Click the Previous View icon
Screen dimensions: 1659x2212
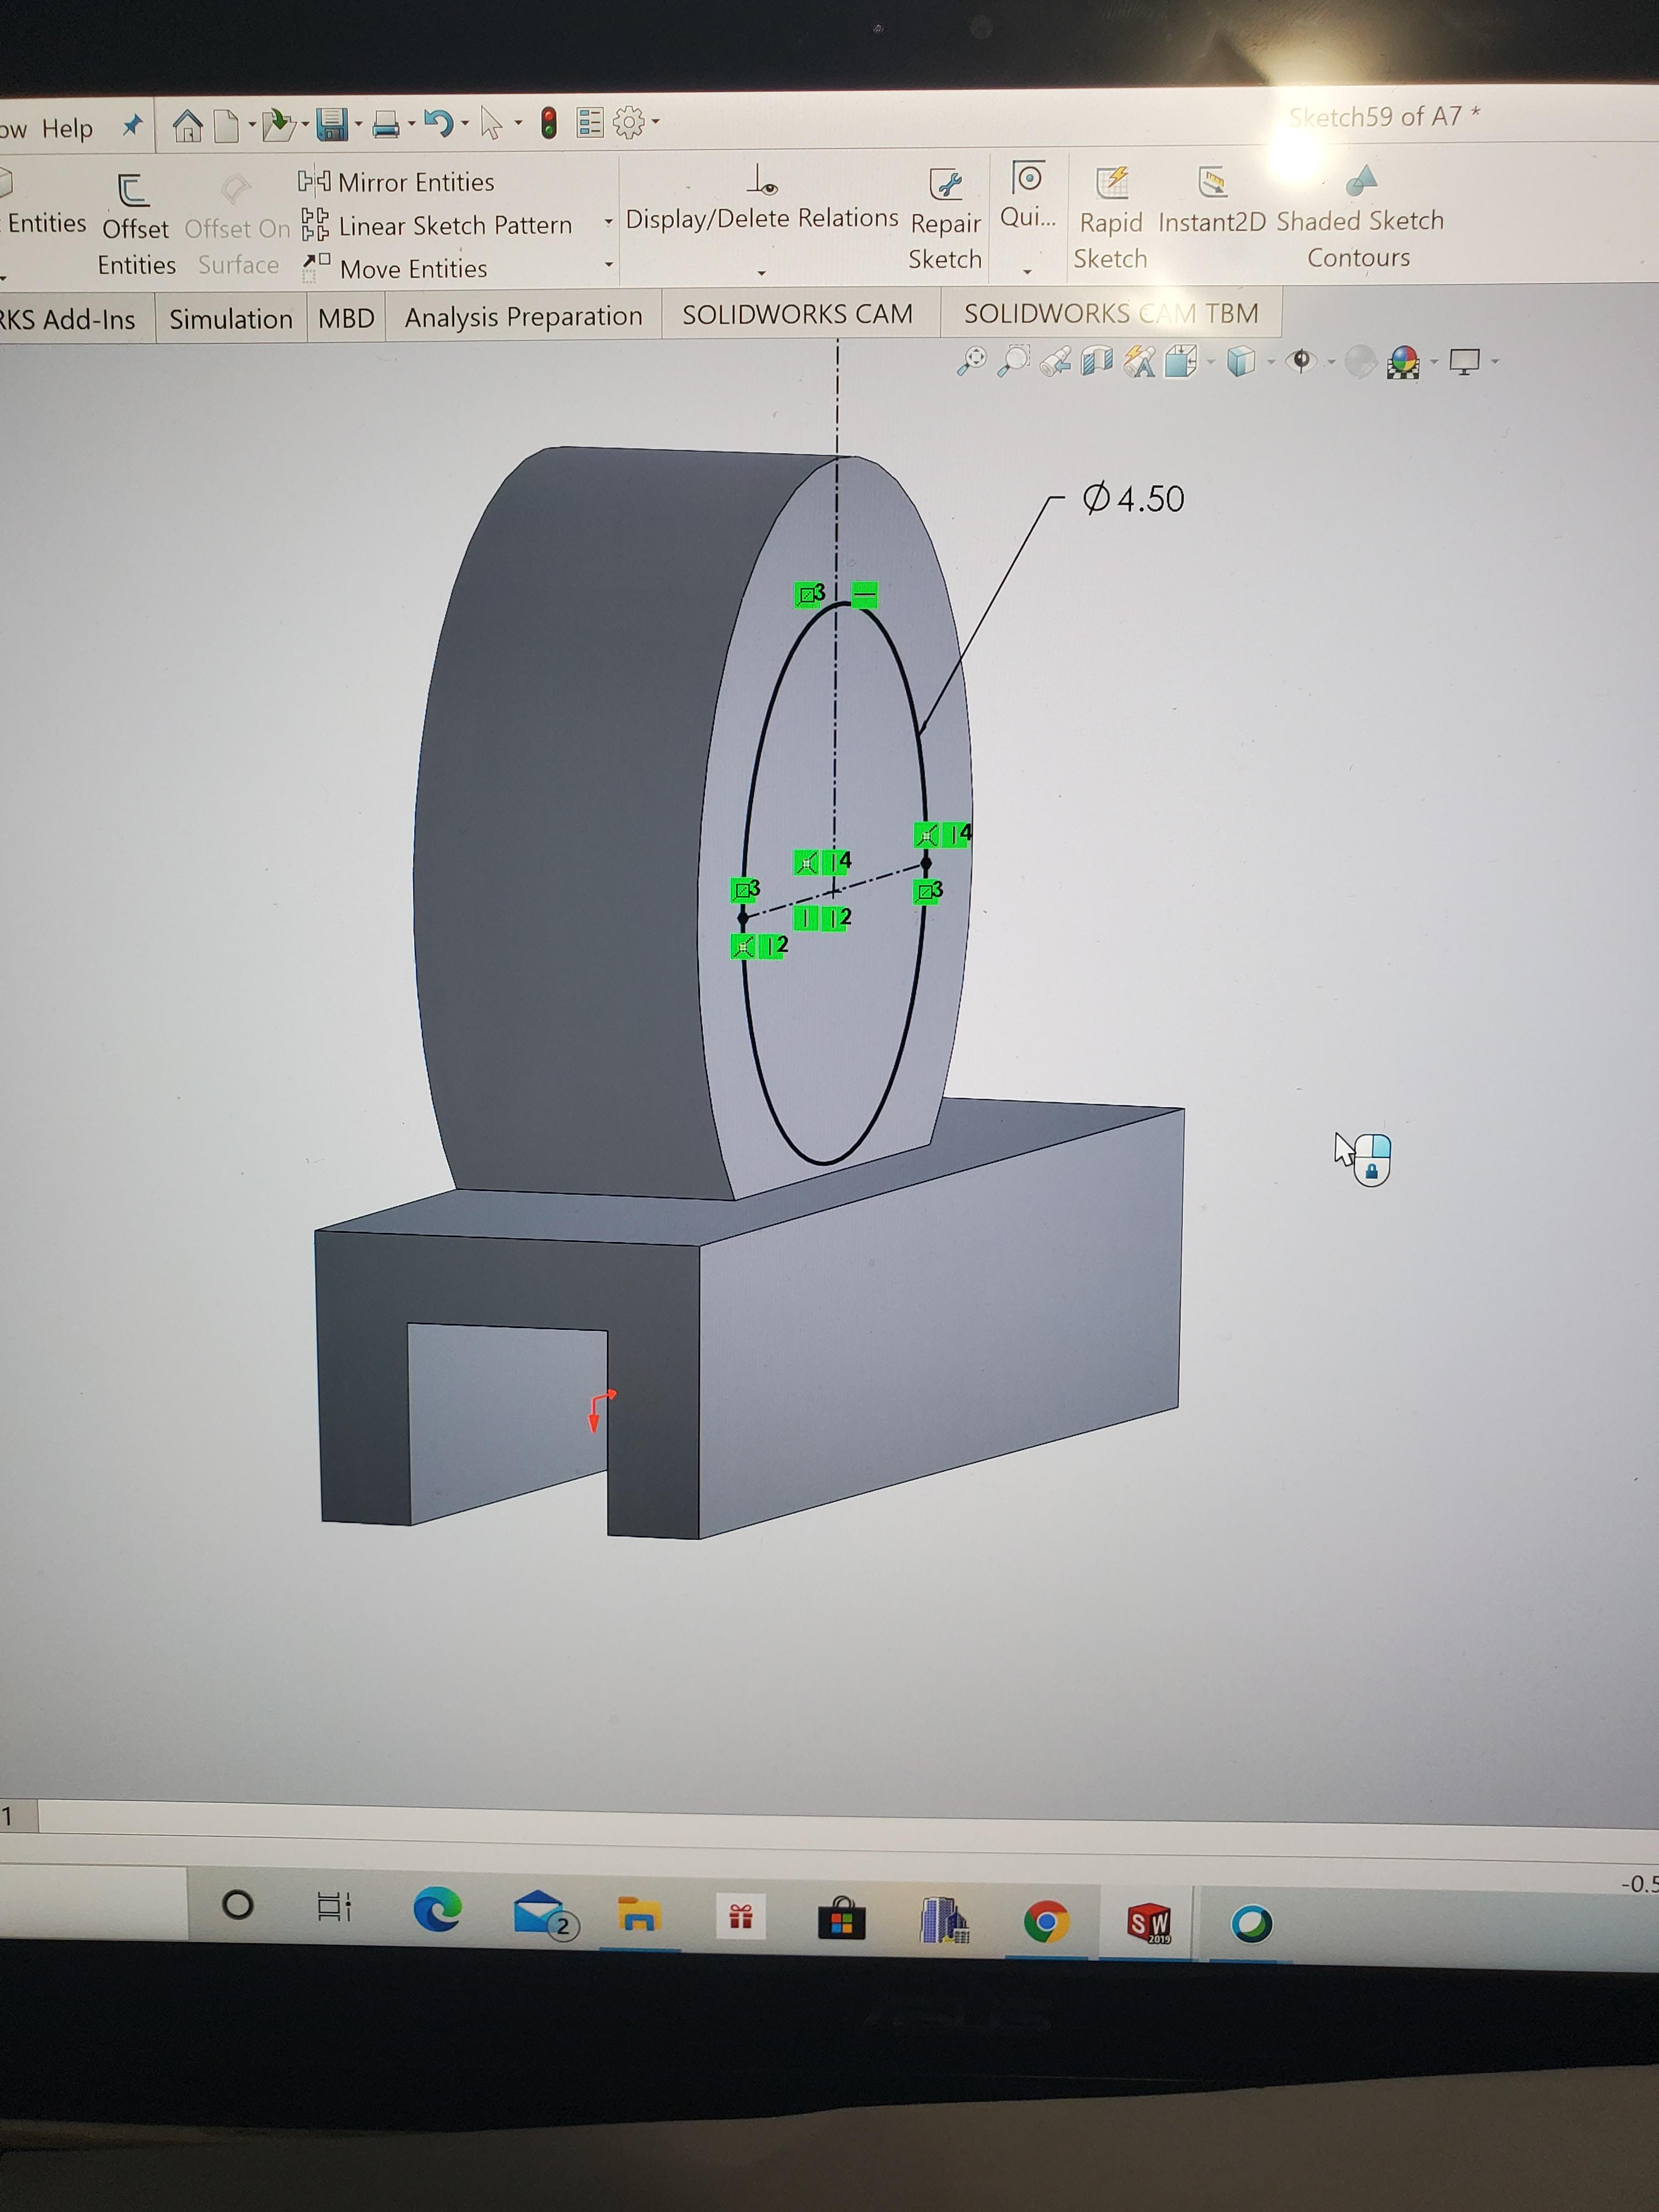pyautogui.click(x=1055, y=361)
